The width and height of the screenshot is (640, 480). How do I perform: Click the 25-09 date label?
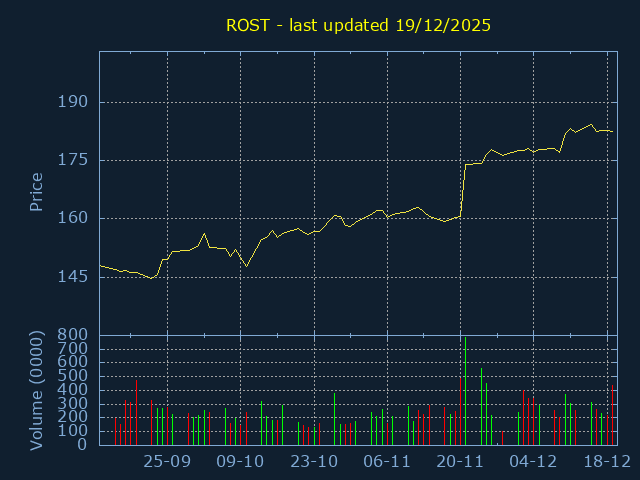167,462
